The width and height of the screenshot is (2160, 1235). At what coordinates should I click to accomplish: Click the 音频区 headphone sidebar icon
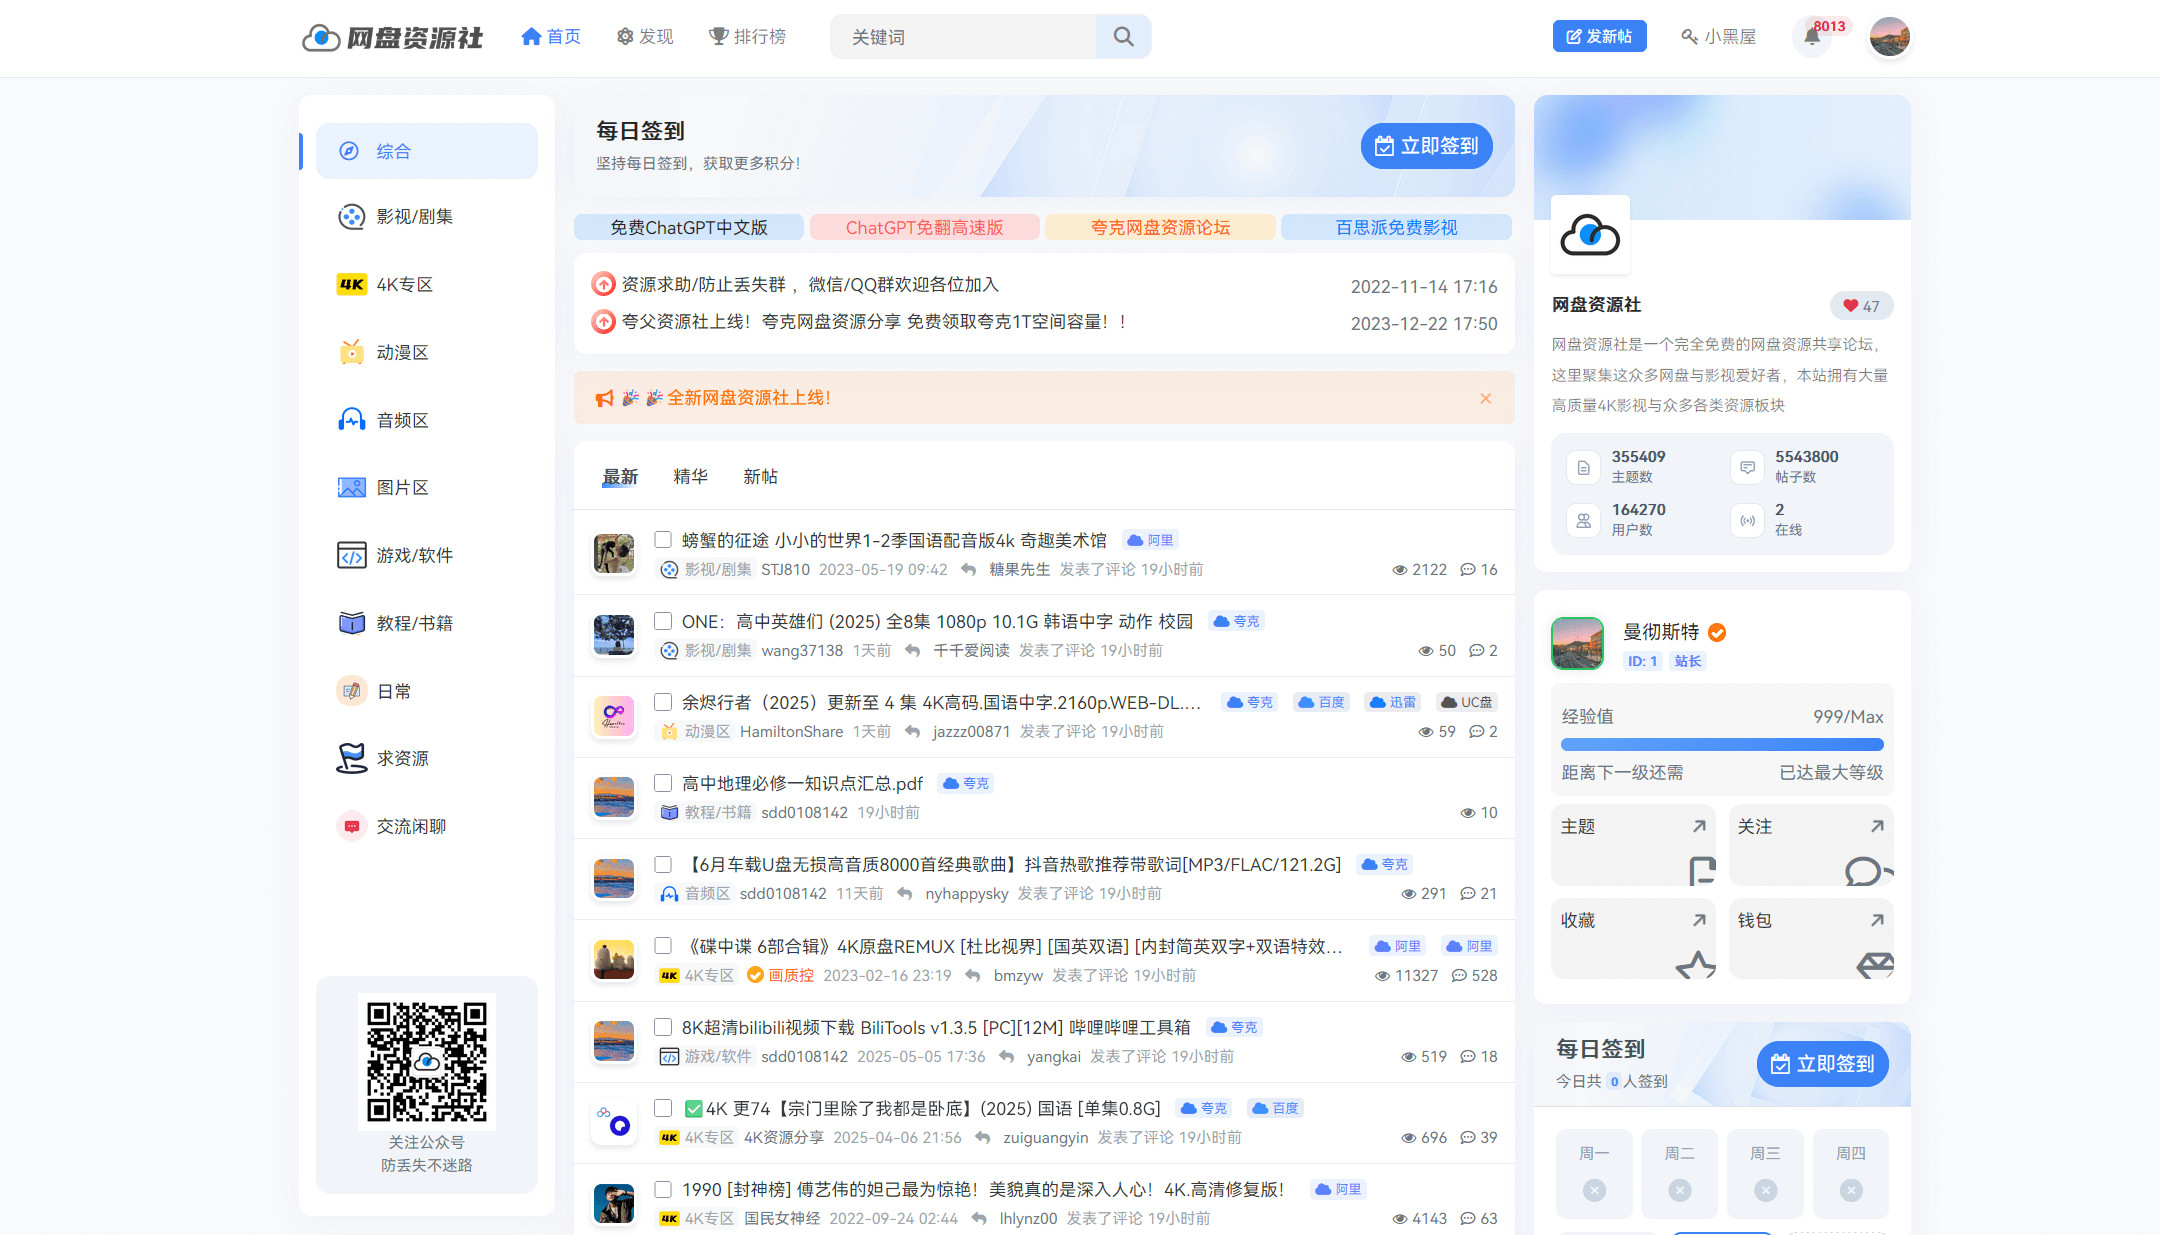point(351,420)
